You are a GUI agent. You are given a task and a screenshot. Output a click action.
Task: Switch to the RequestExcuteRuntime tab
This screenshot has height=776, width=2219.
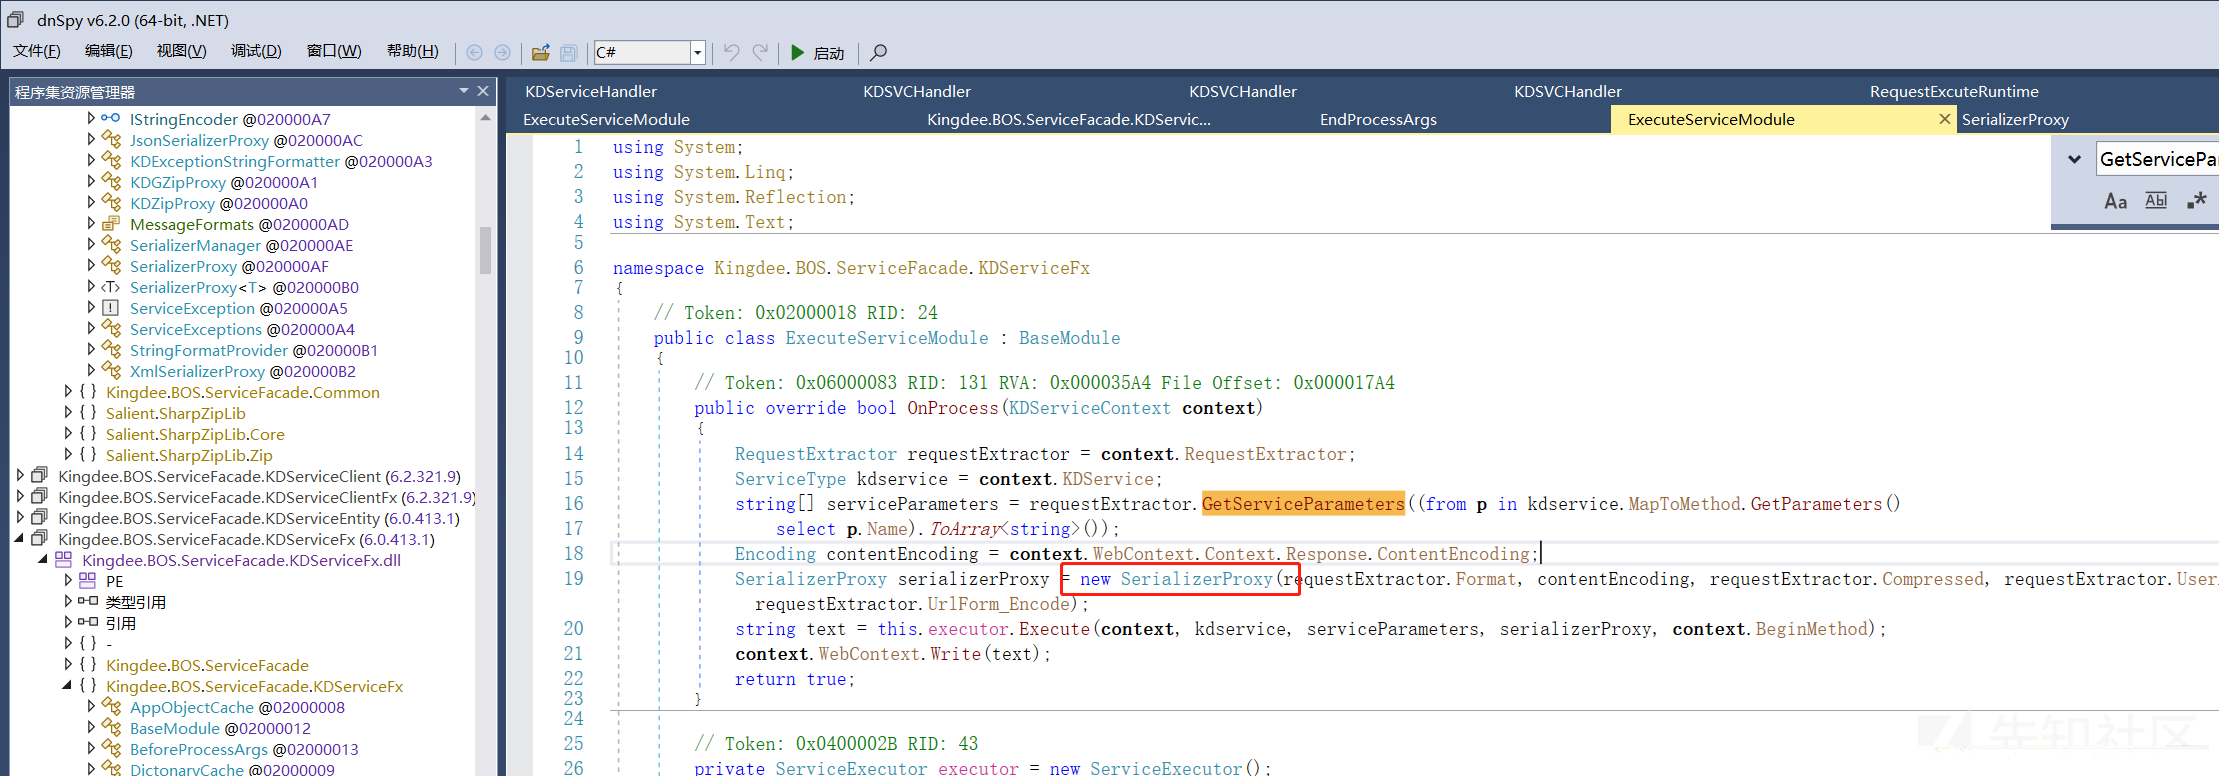(1954, 91)
